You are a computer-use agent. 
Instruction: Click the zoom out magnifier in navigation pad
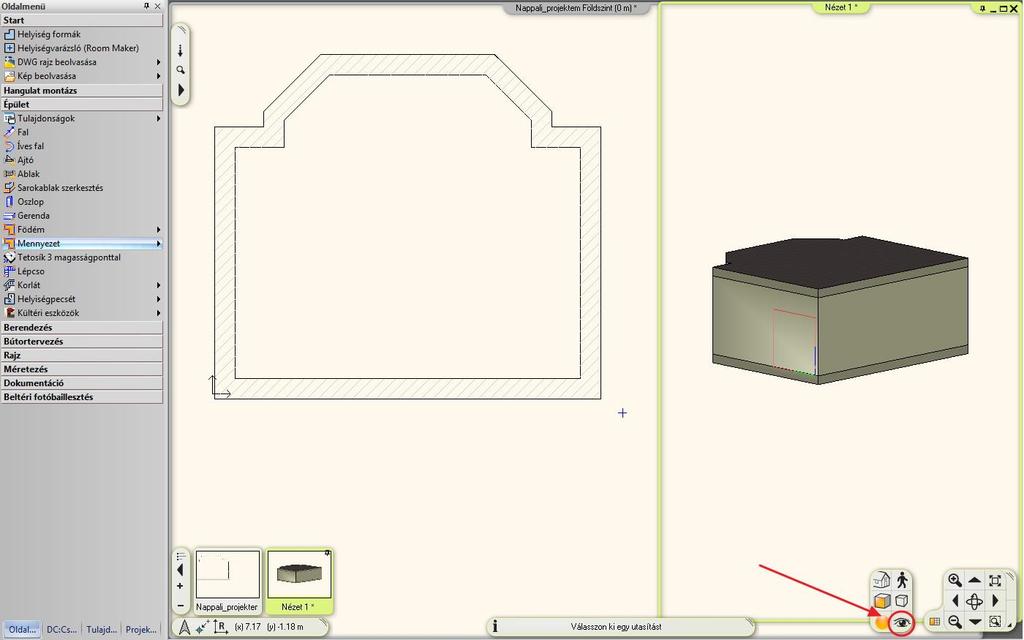tap(955, 622)
